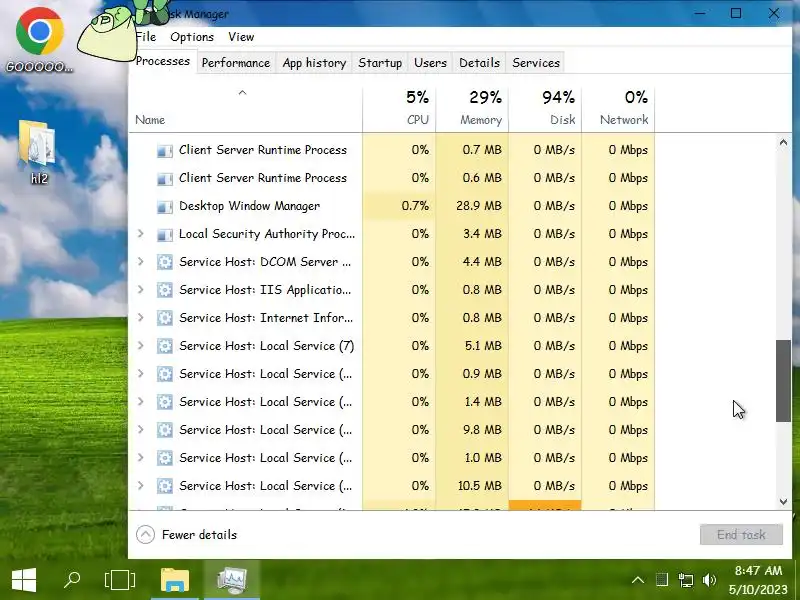Switch to the Services tab
The width and height of the screenshot is (800, 600).
click(x=536, y=63)
